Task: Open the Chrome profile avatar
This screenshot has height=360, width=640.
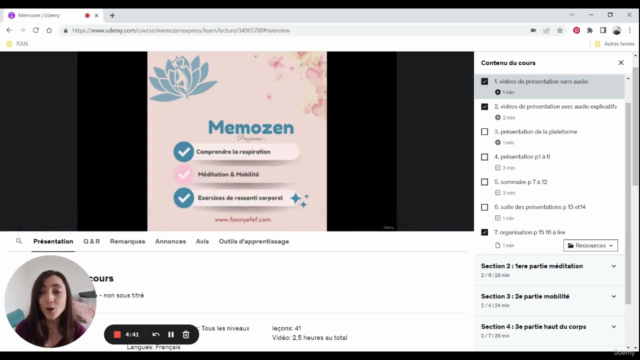Action: pos(617,30)
